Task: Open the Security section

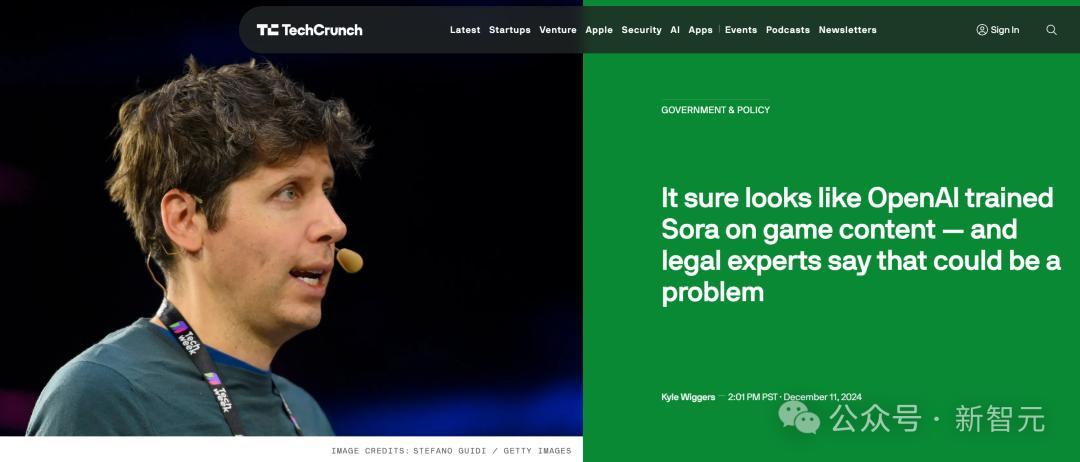Action: 641,30
